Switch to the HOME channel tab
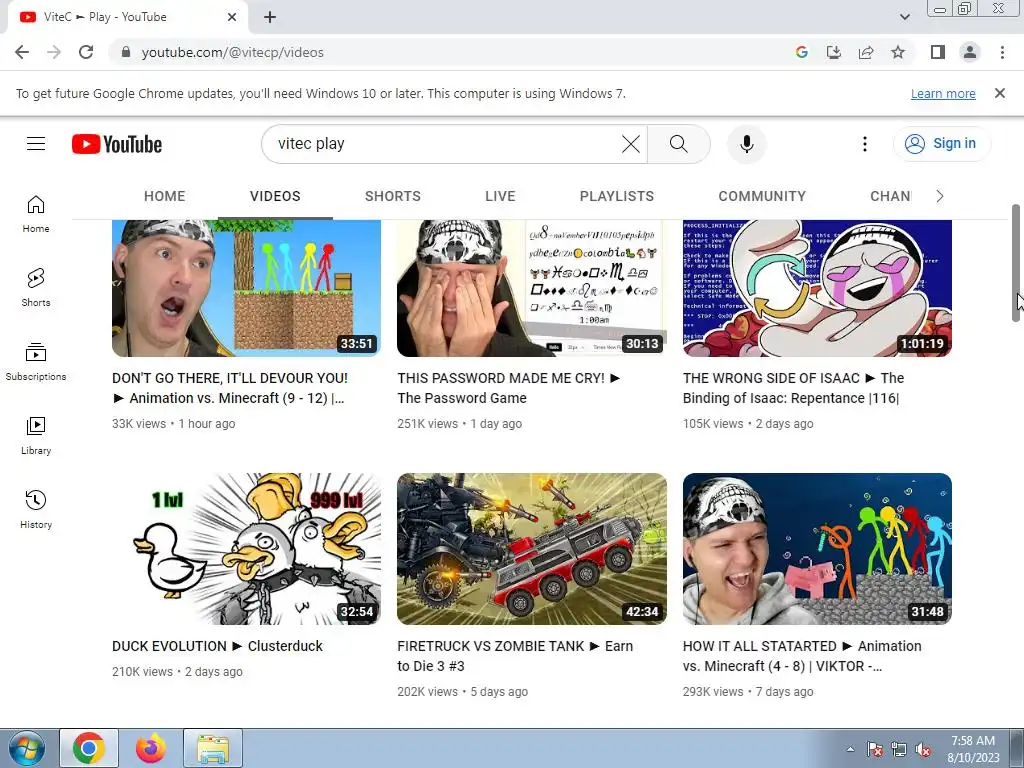The width and height of the screenshot is (1024, 768). click(x=165, y=196)
